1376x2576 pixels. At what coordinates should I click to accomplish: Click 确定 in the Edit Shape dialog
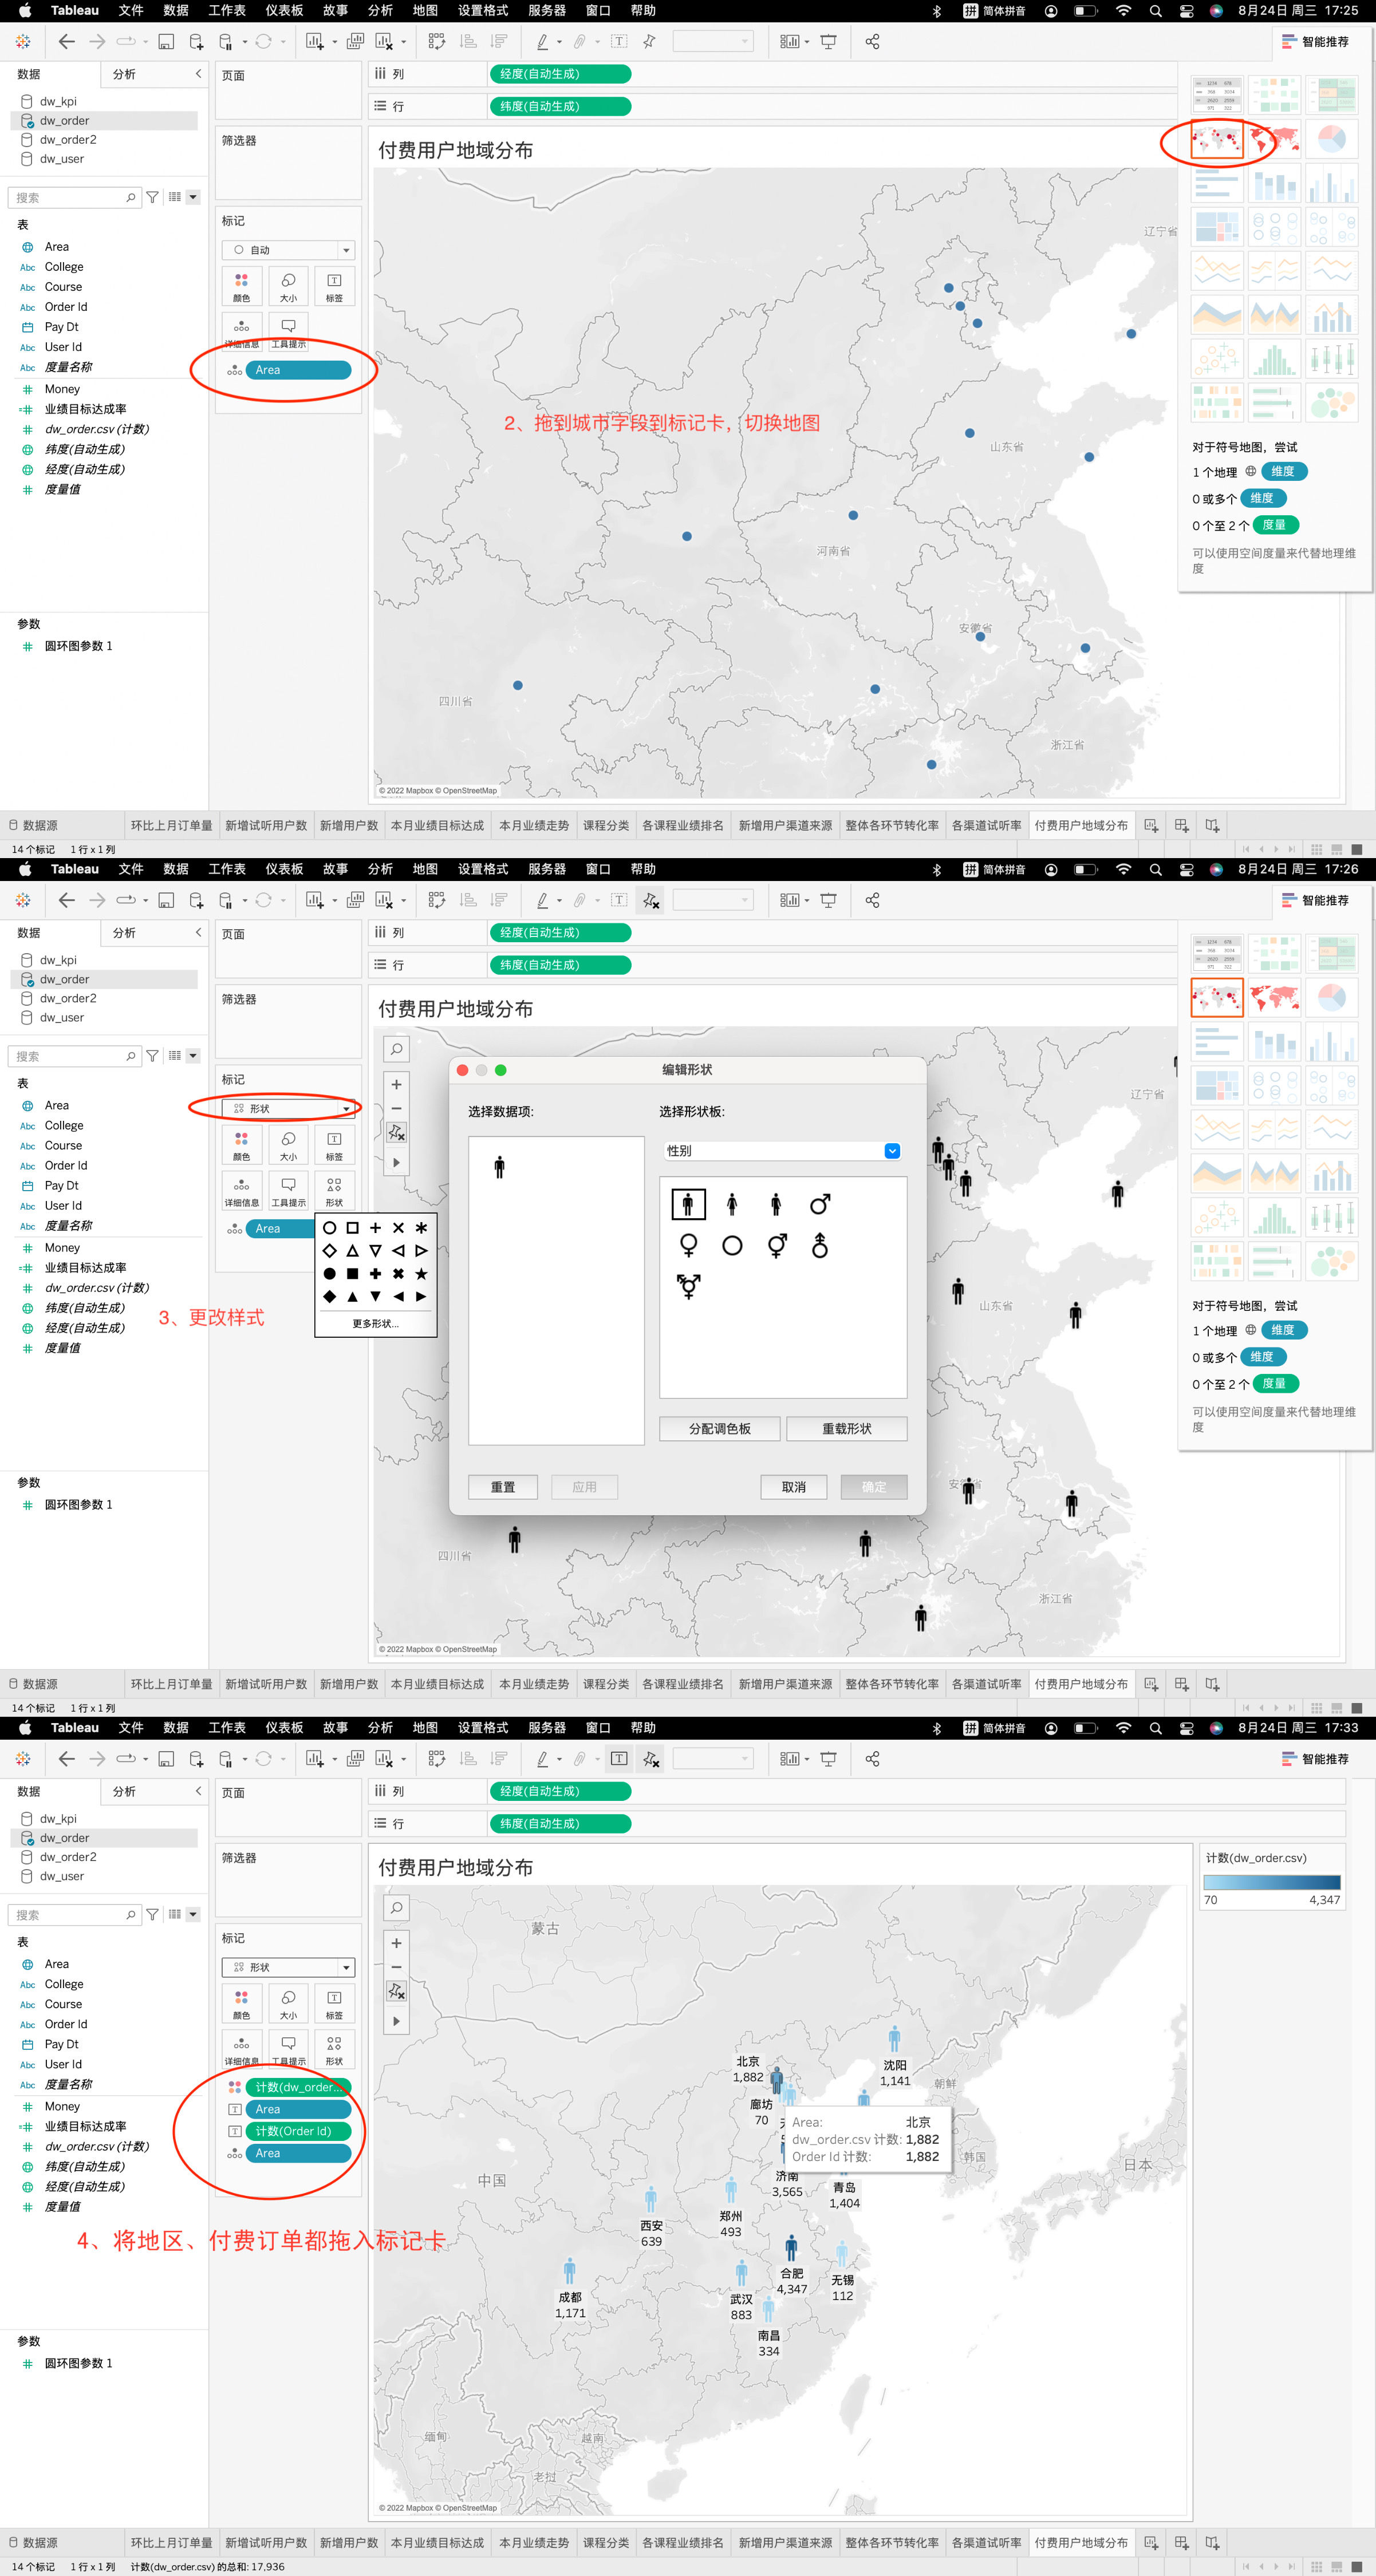click(x=874, y=1487)
